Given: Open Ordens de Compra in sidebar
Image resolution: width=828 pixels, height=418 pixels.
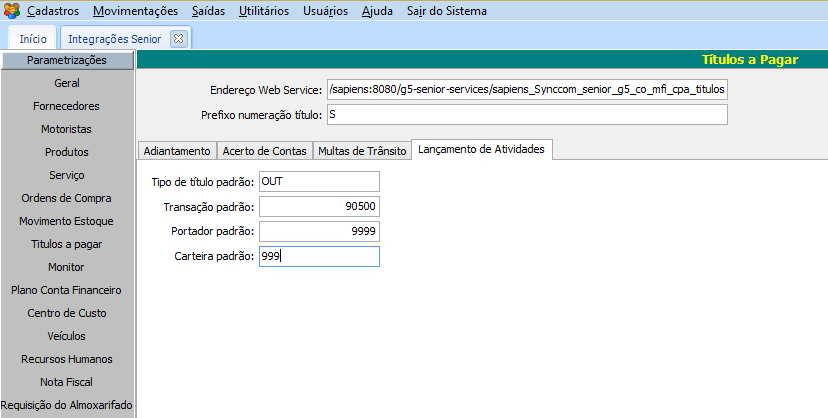Looking at the screenshot, I should click(x=67, y=198).
